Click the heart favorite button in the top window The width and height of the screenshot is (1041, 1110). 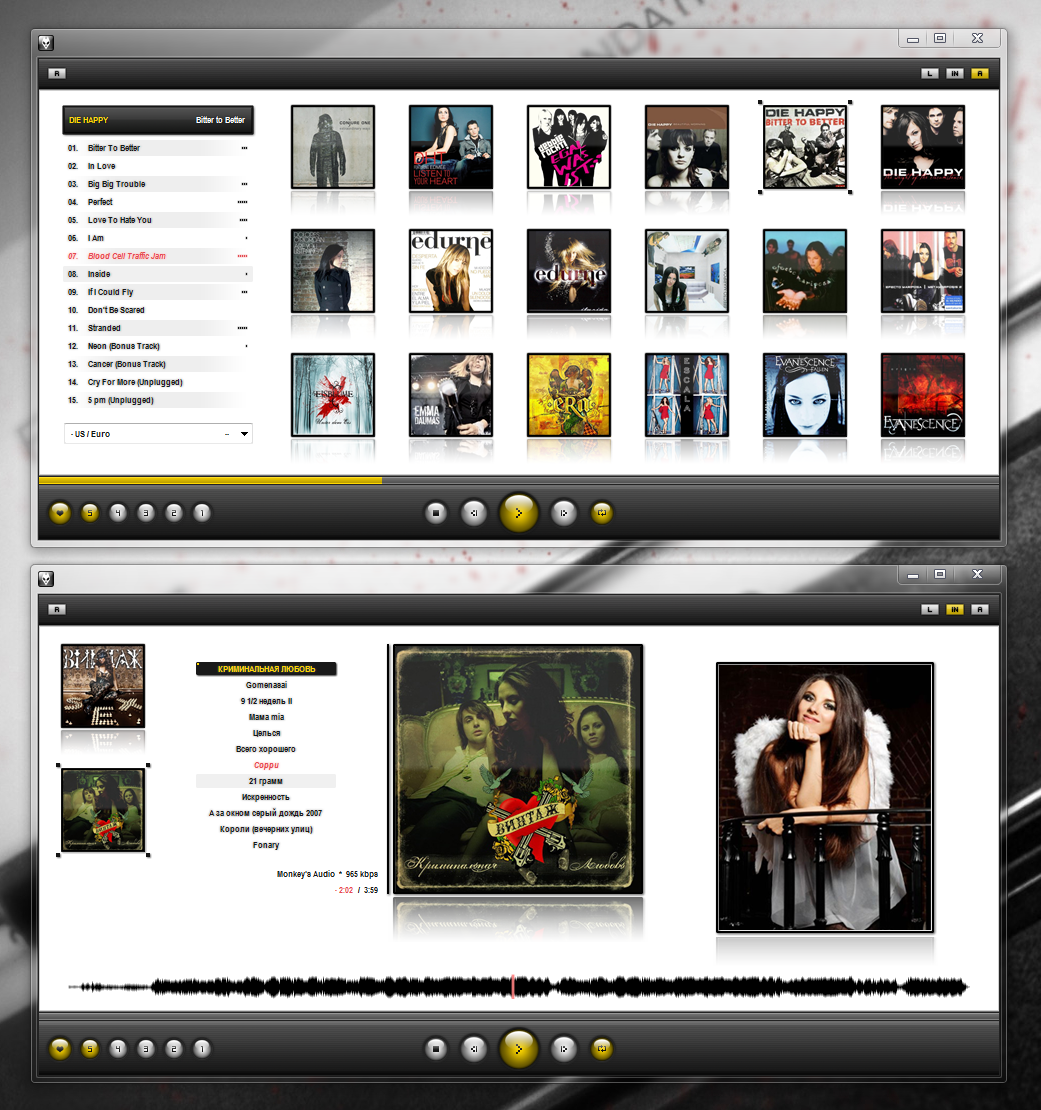tap(60, 513)
